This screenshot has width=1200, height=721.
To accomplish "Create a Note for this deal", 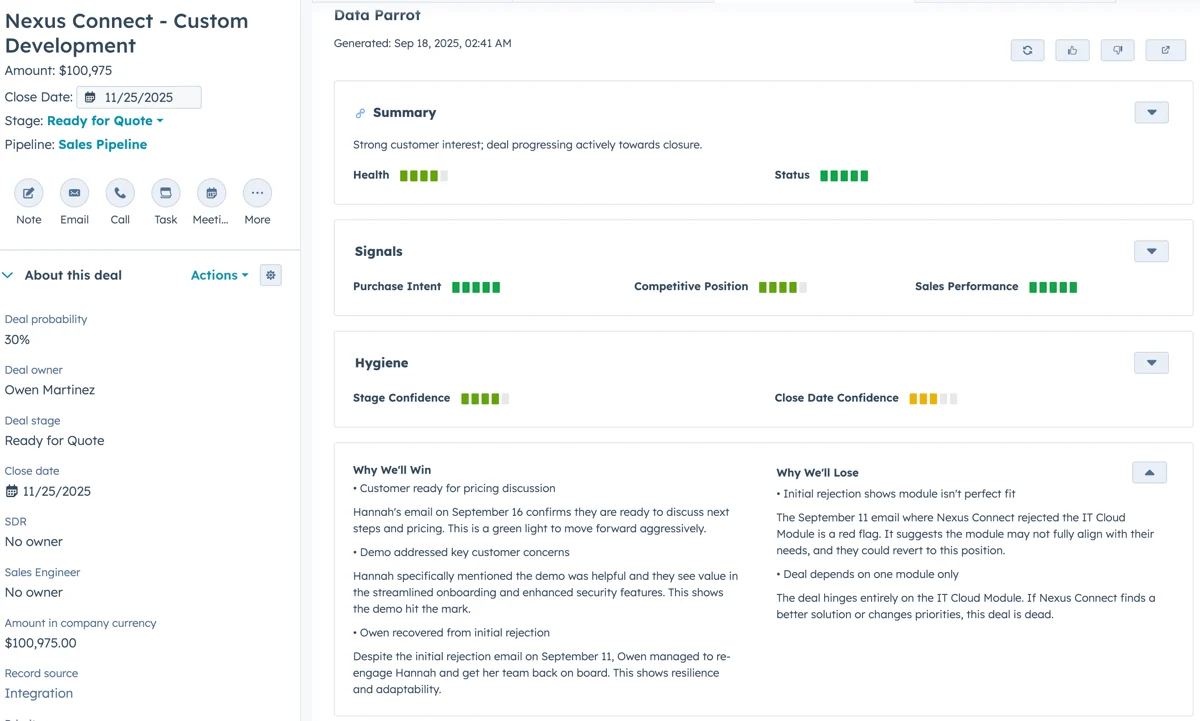I will pos(28,193).
